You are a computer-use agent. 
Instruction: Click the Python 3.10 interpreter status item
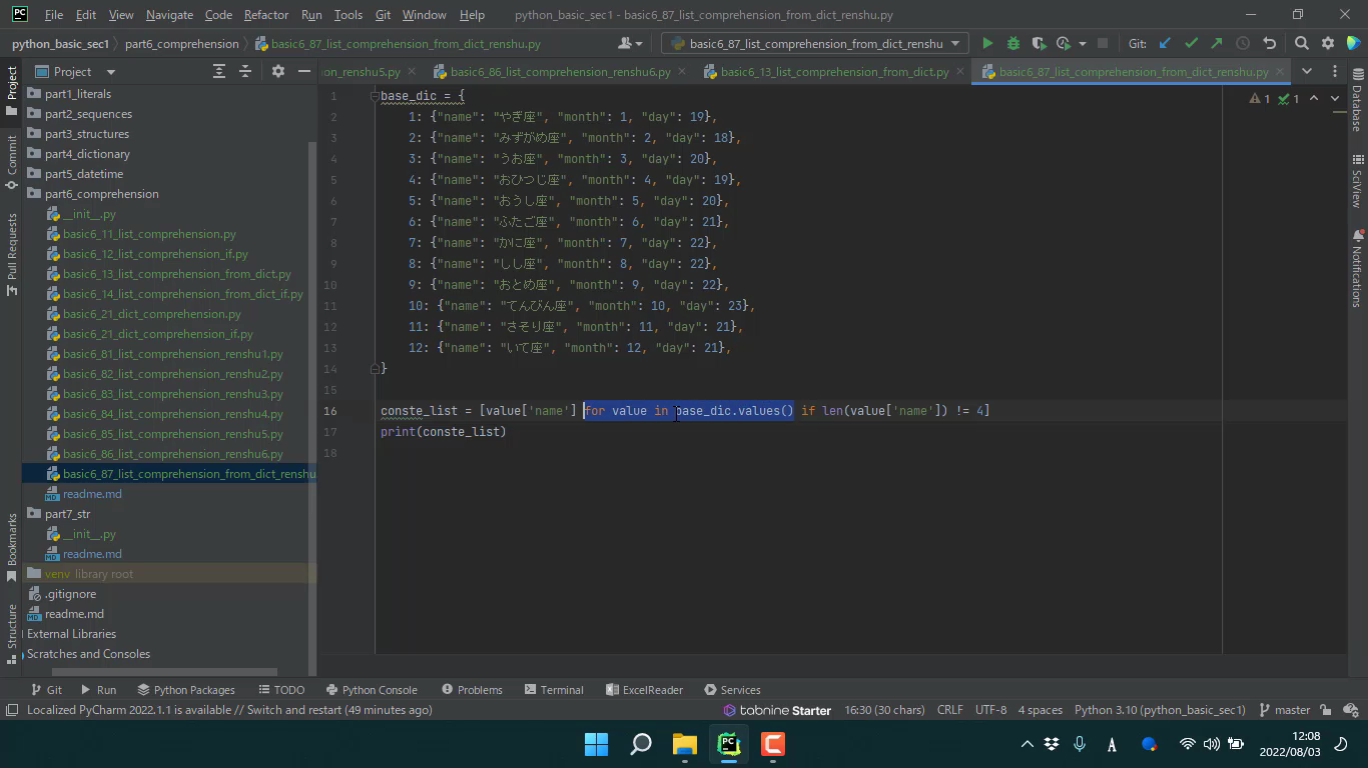click(1159, 710)
